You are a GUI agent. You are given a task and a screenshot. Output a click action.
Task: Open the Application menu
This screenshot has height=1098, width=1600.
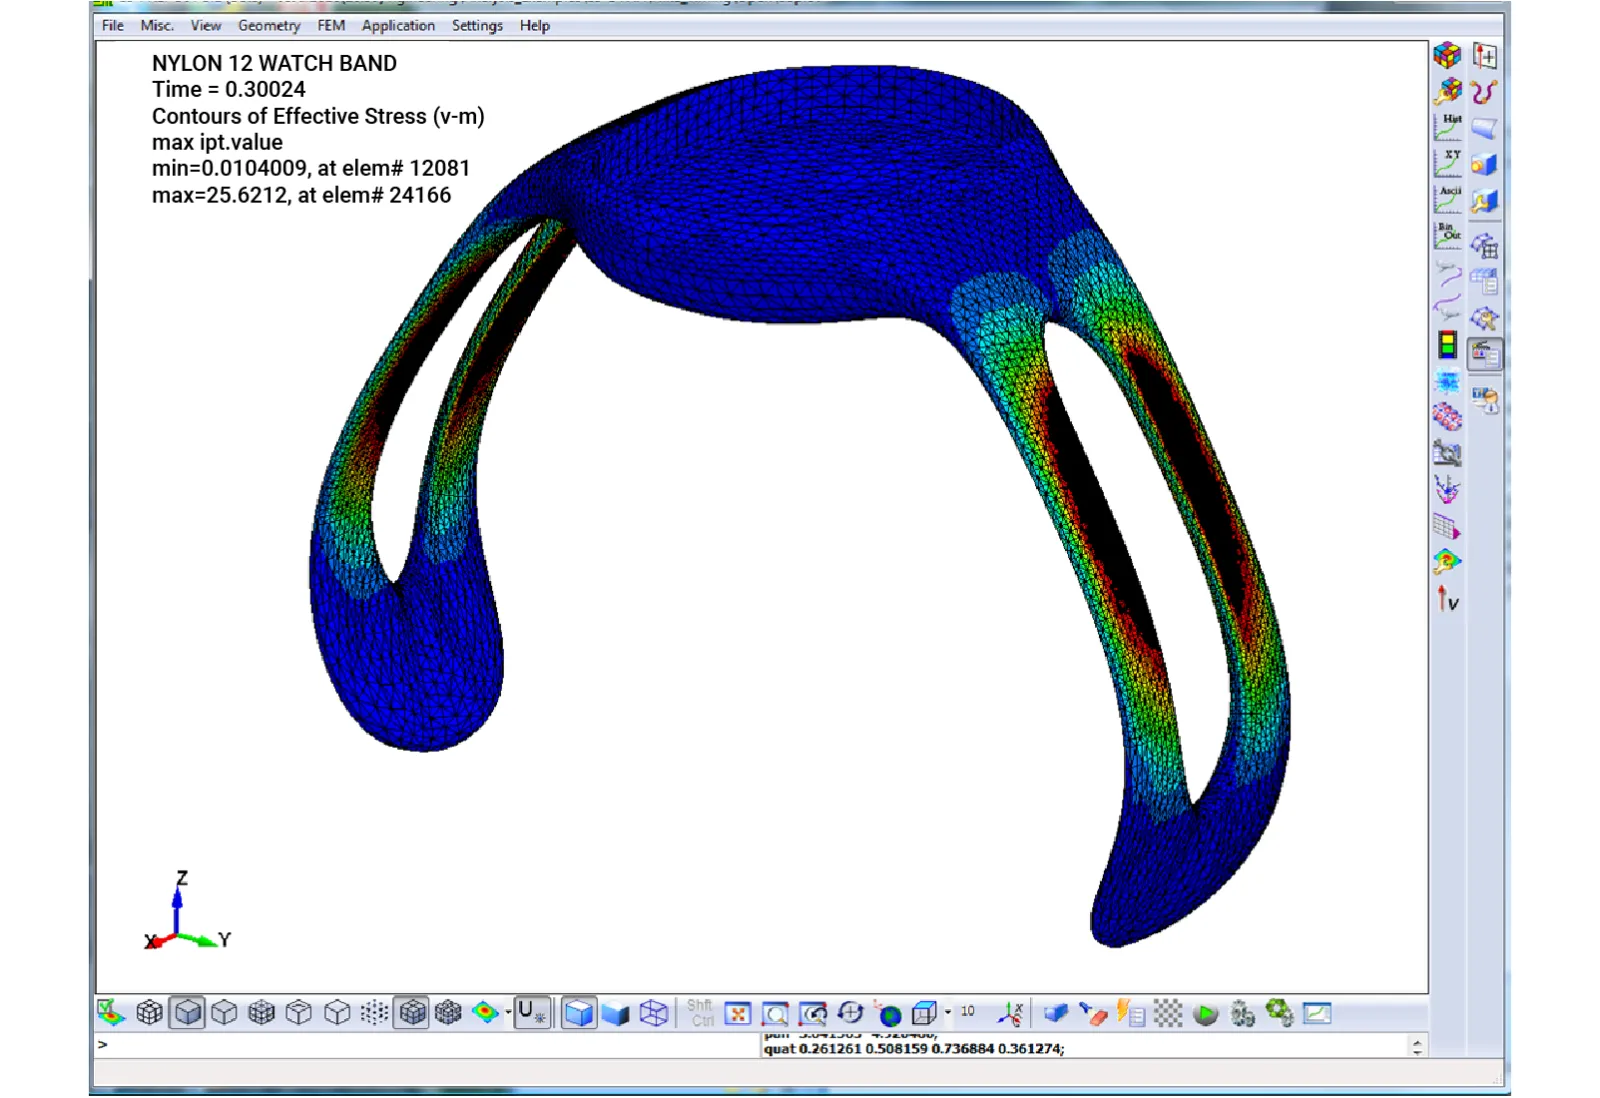click(398, 26)
